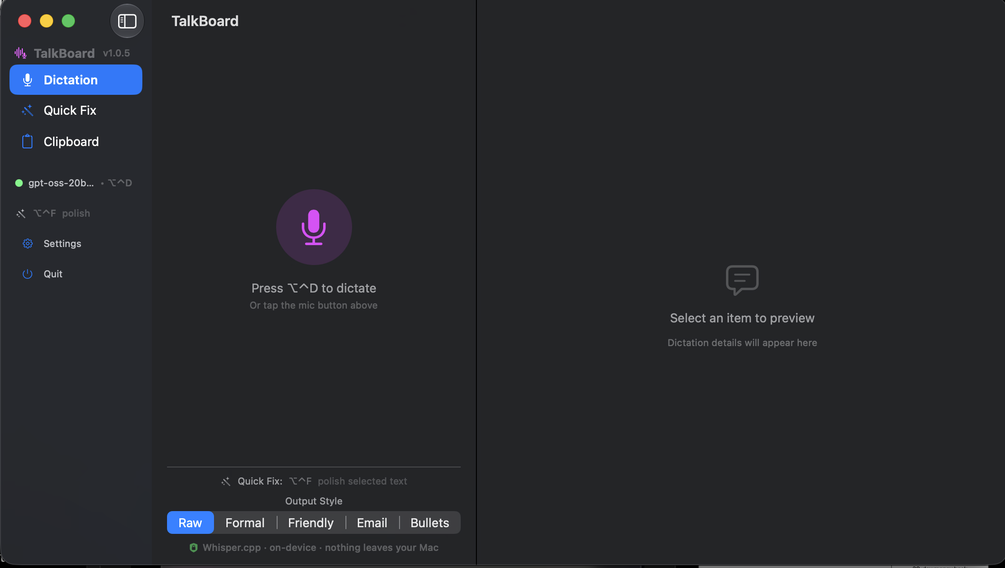The height and width of the screenshot is (568, 1005).
Task: Select the Bullets output style
Action: [x=429, y=522]
